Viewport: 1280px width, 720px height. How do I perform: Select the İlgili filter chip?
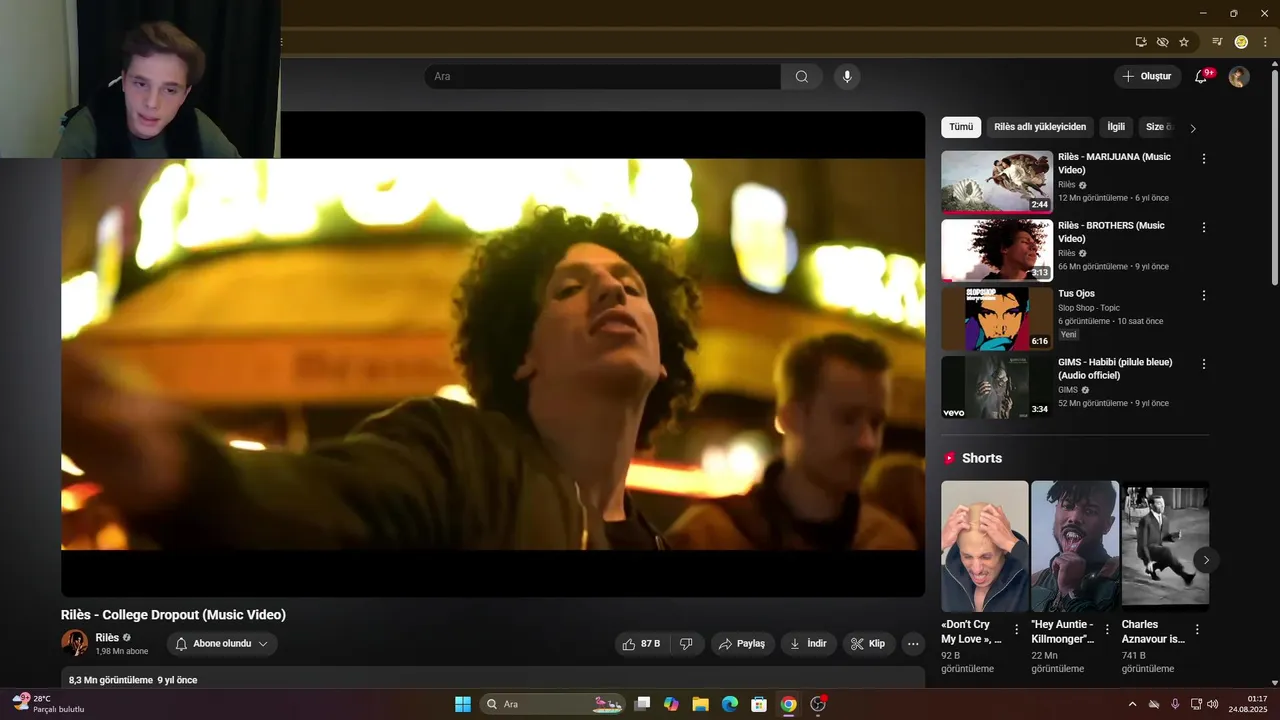[x=1116, y=127]
